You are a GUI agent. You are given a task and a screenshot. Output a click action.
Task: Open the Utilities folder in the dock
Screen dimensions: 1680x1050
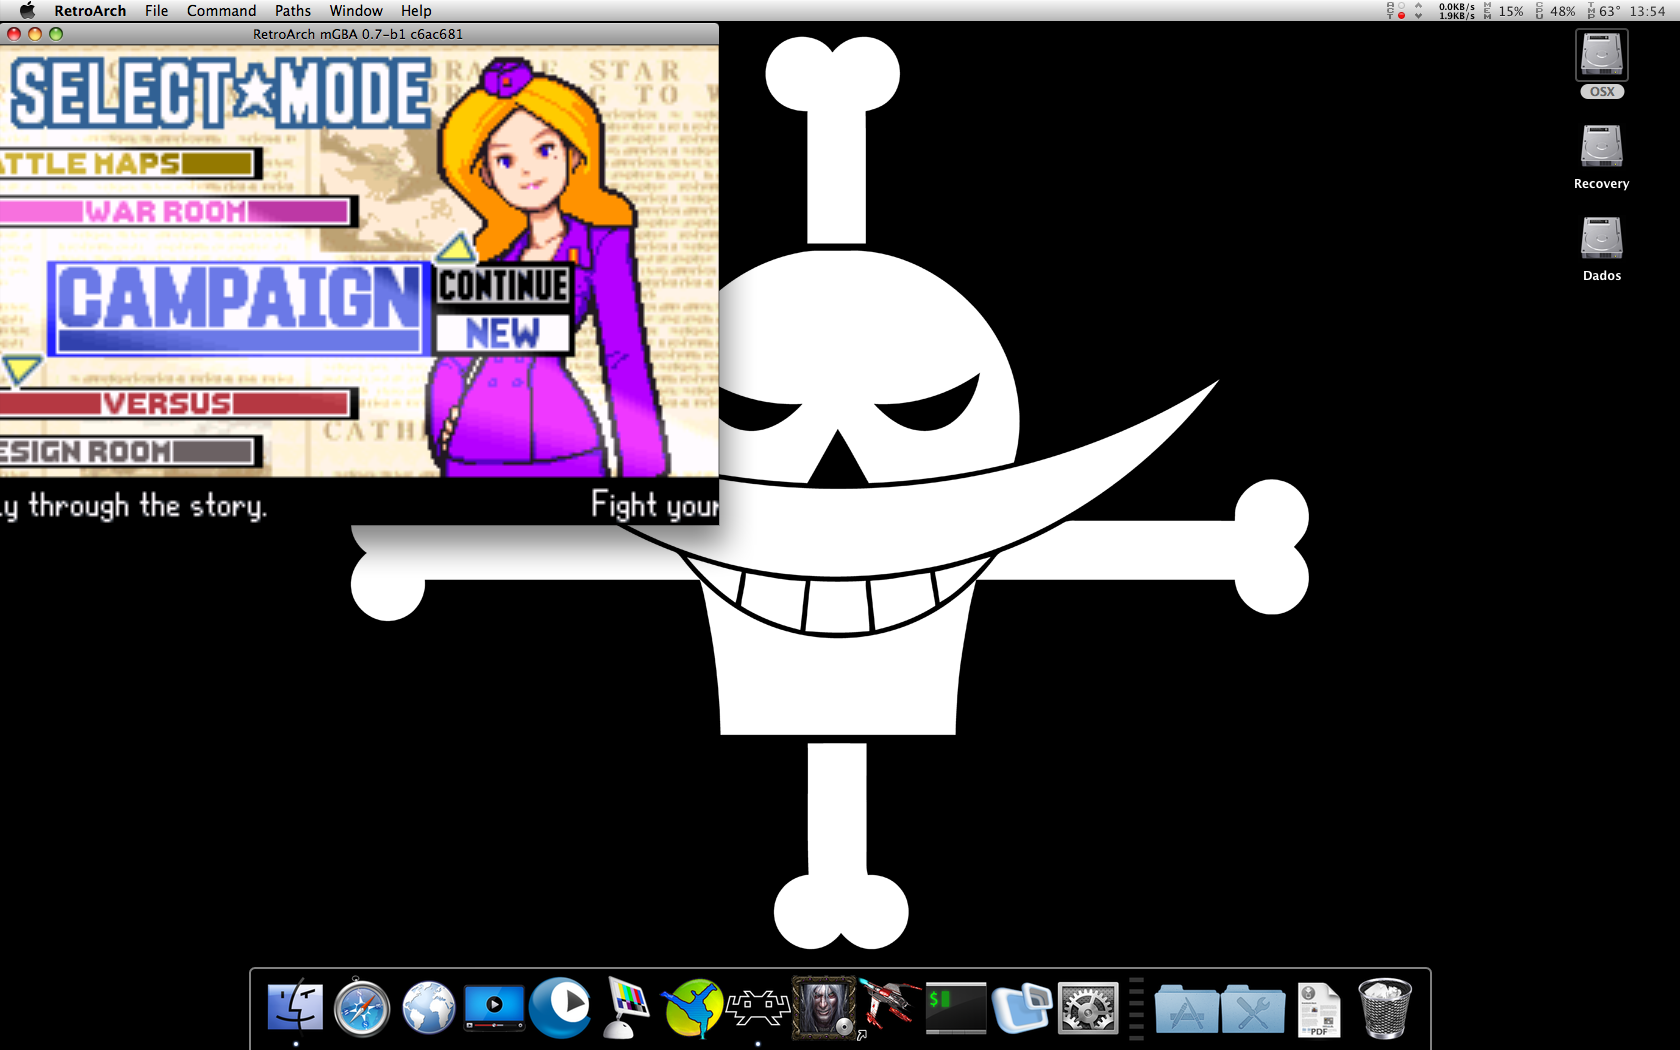coord(1252,1008)
